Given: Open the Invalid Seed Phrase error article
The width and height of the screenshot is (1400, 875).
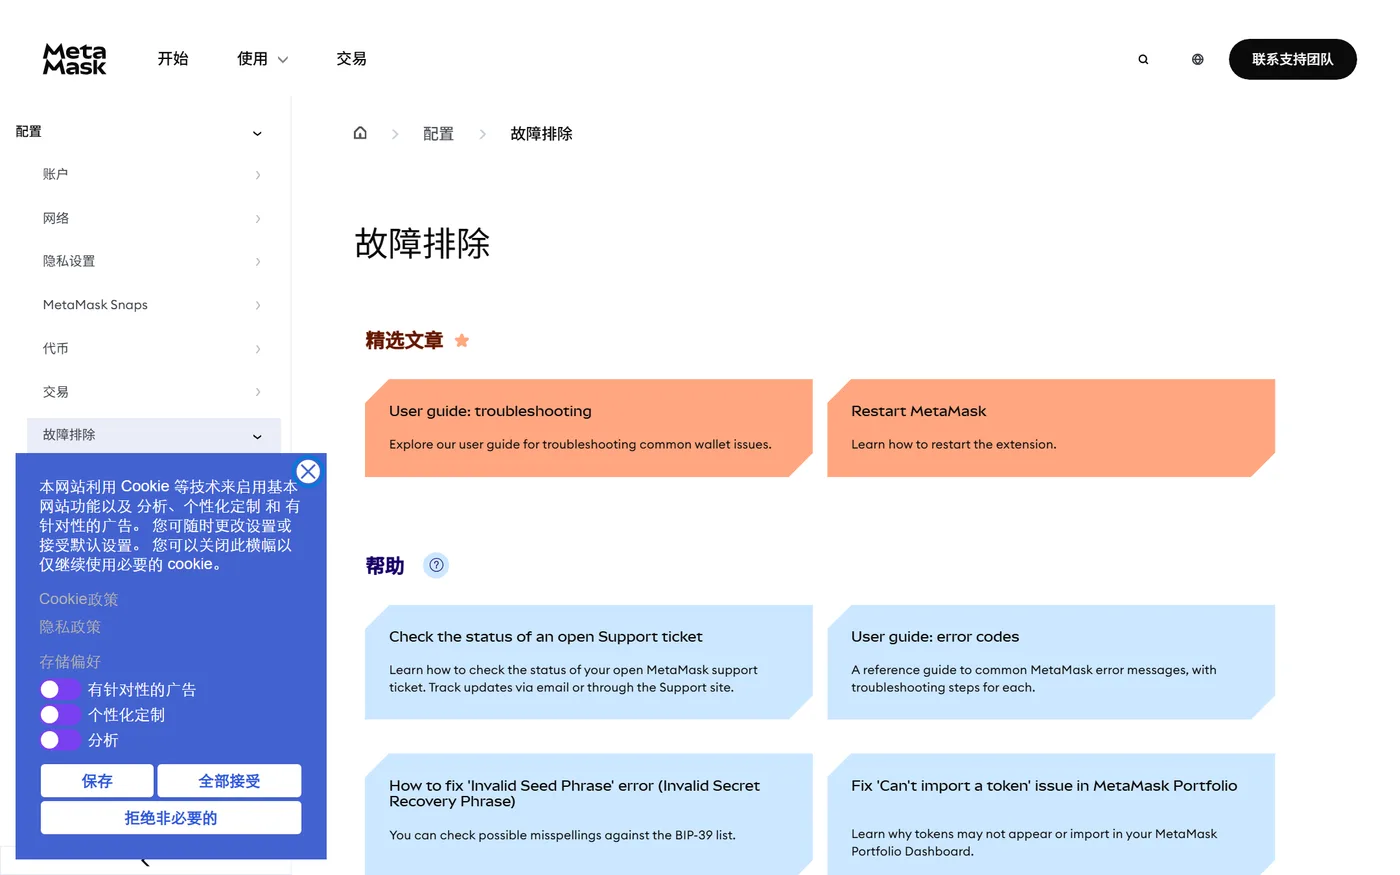Looking at the screenshot, I should tap(588, 814).
